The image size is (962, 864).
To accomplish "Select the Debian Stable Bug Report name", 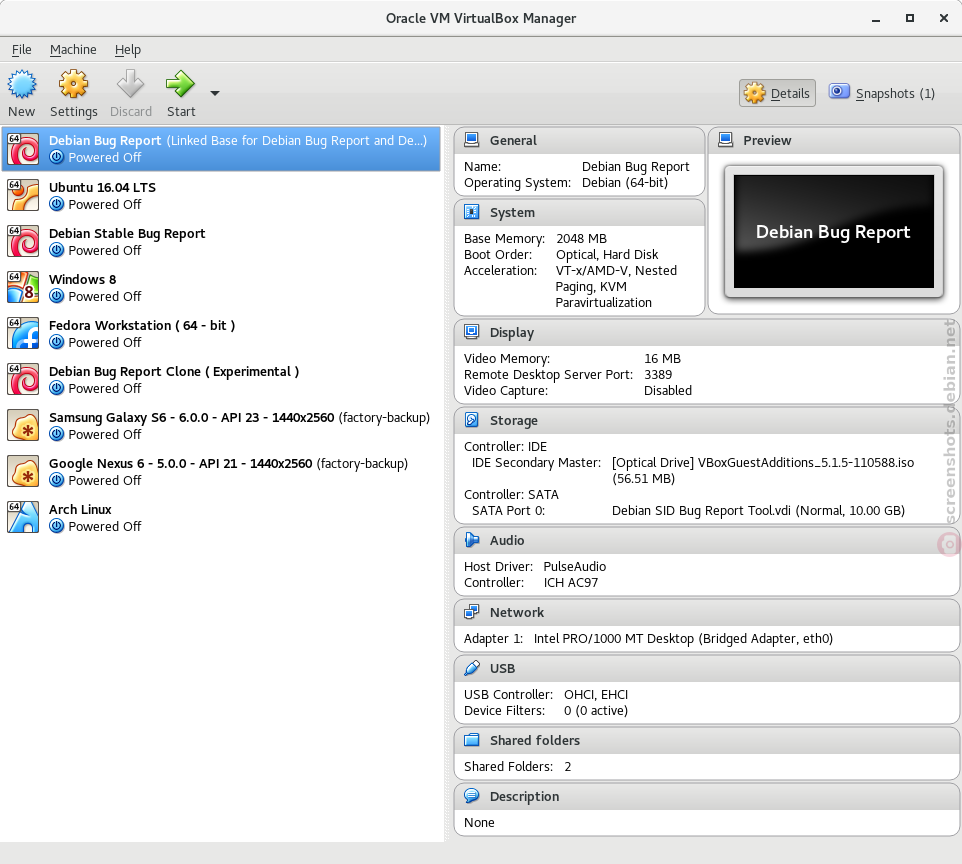I will click(x=127, y=233).
